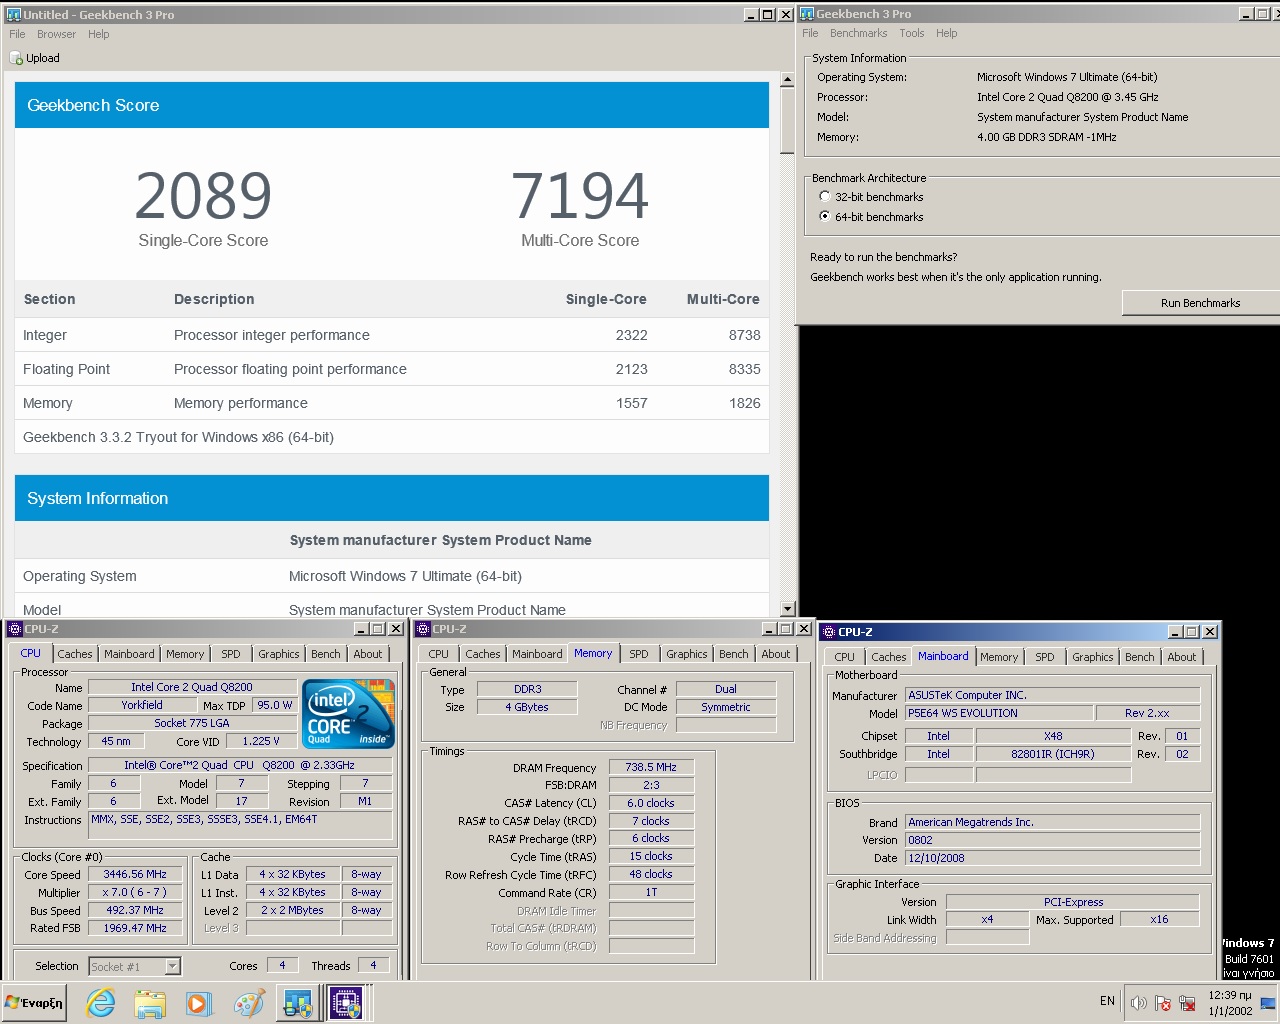Open File menu in Untitled Geekbench window
Viewport: 1280px width, 1024px height.
tap(17, 34)
